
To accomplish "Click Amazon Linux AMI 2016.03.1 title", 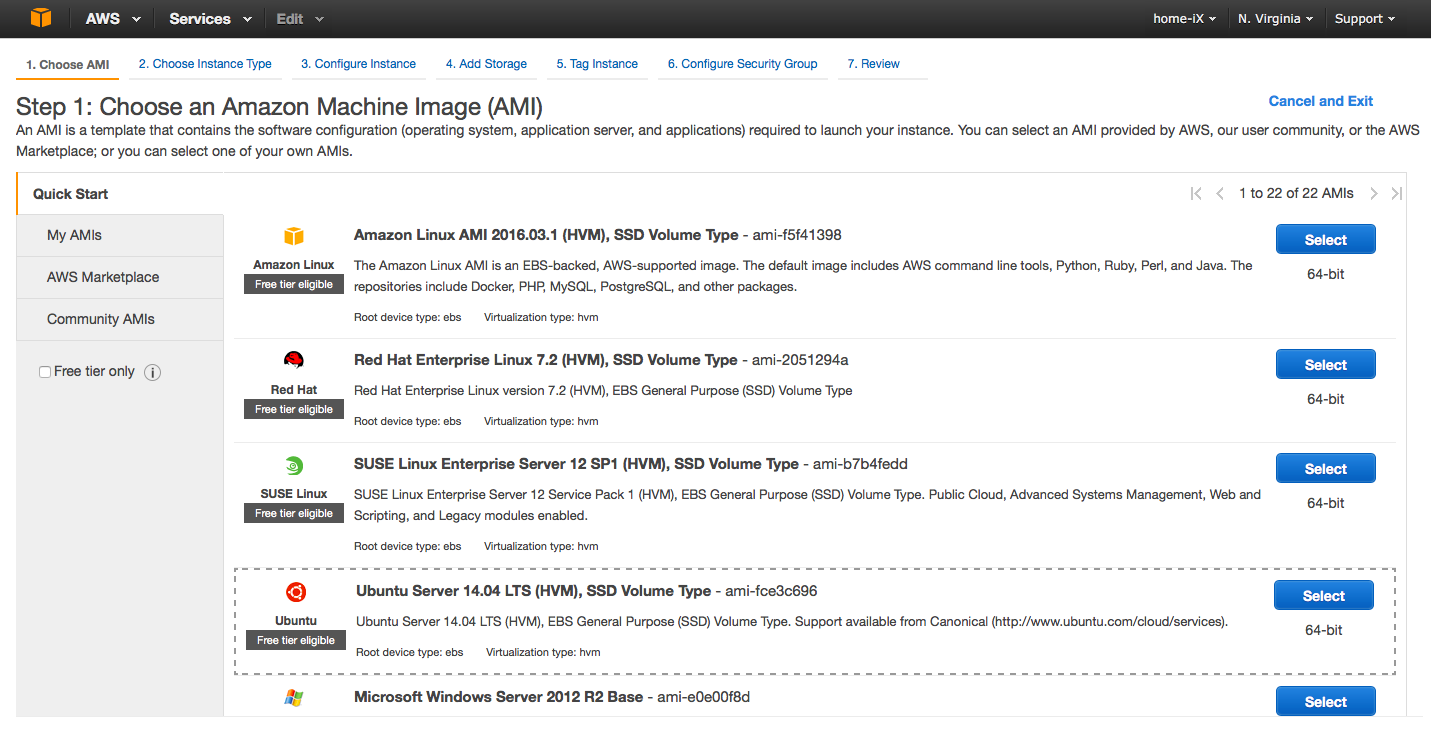I will pyautogui.click(x=546, y=235).
